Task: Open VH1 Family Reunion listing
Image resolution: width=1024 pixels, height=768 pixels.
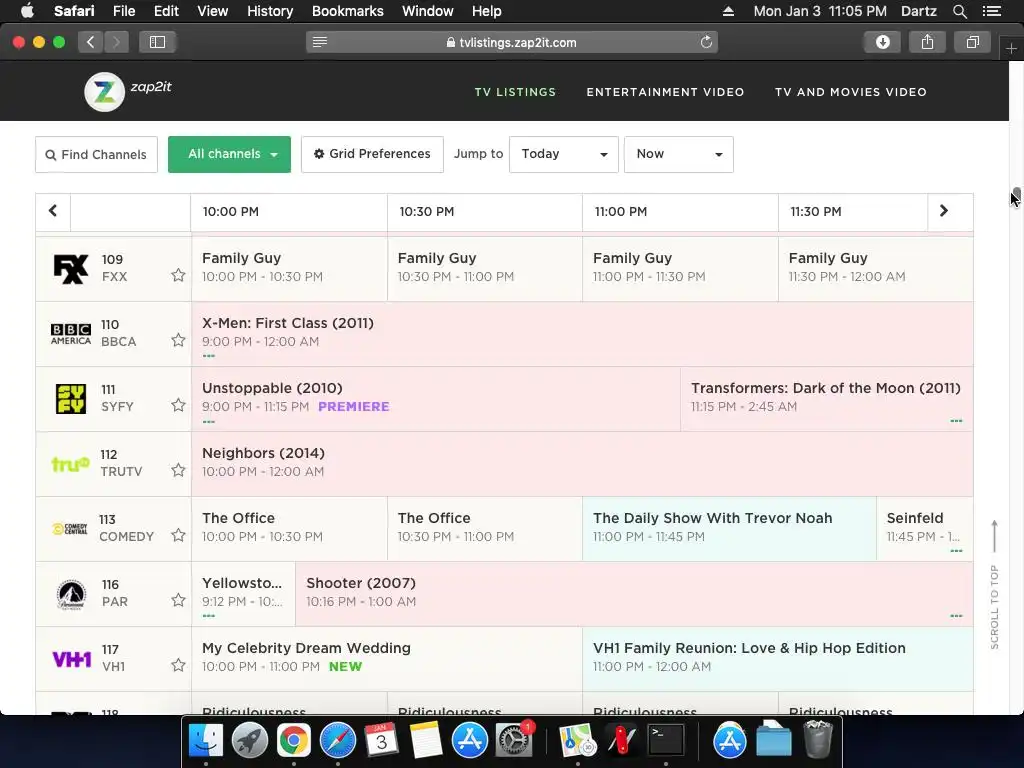Action: pyautogui.click(x=778, y=659)
